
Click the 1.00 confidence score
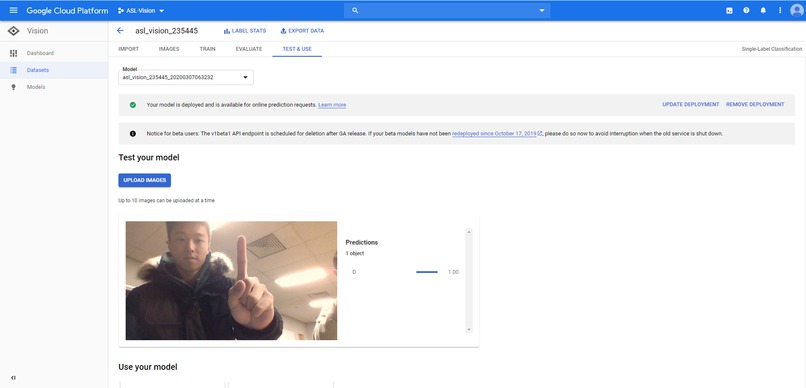453,272
